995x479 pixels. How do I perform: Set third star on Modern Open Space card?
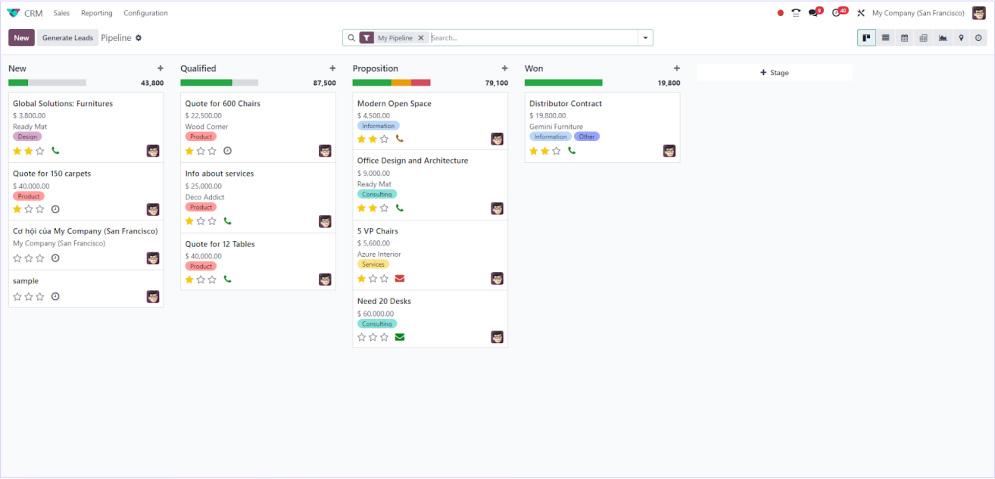tap(384, 138)
